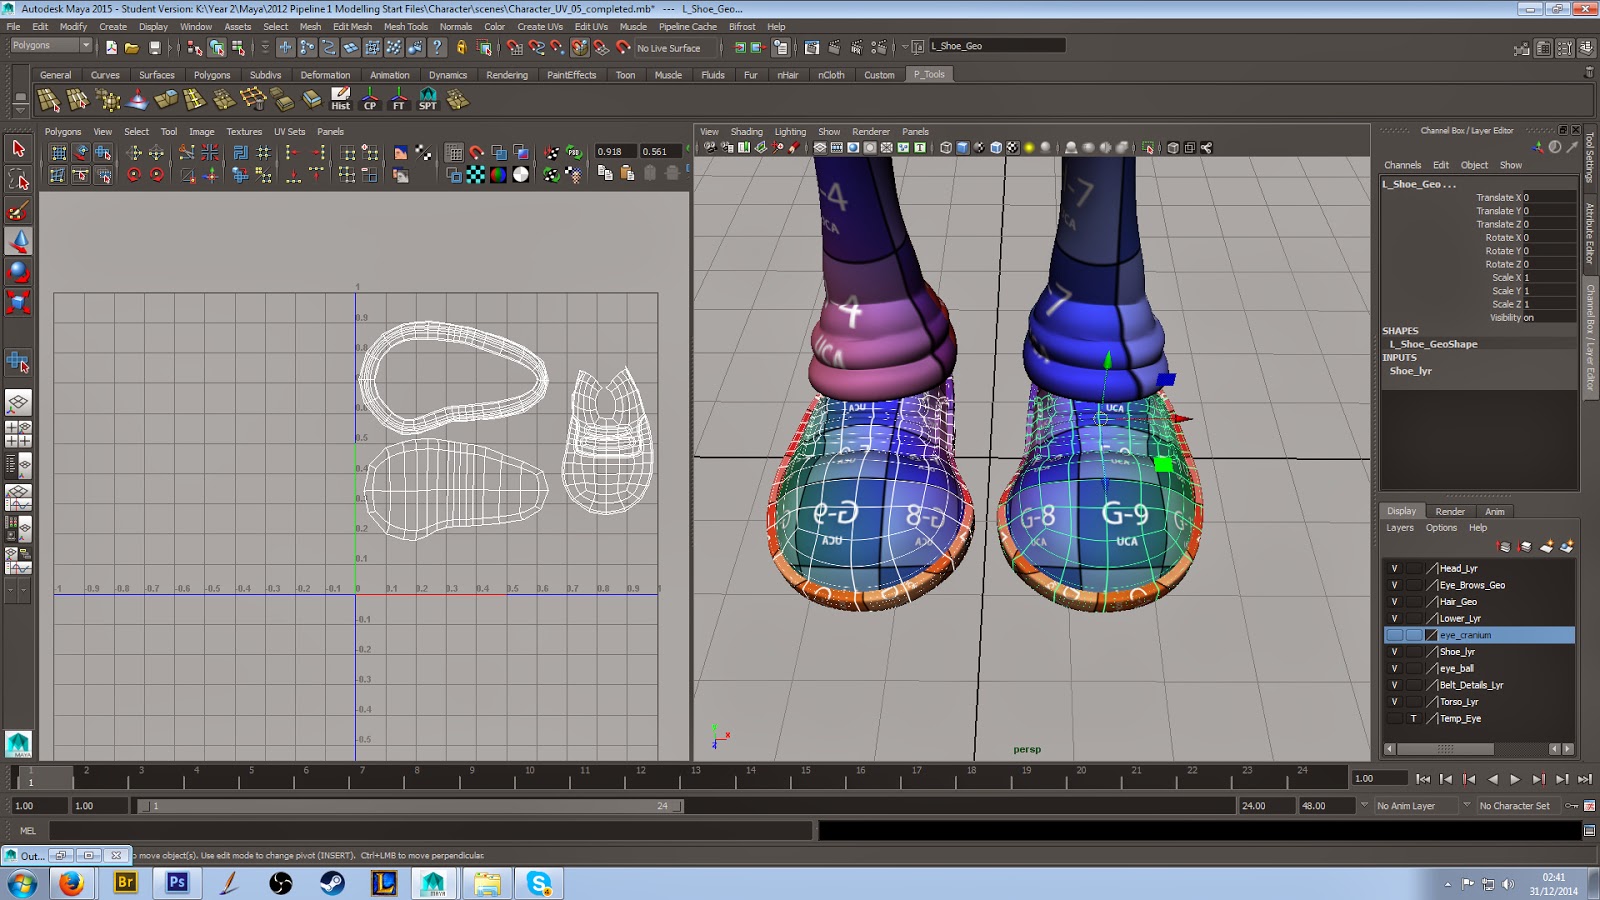Click the SPT icon on the shelf
The image size is (1600, 900).
point(426,99)
